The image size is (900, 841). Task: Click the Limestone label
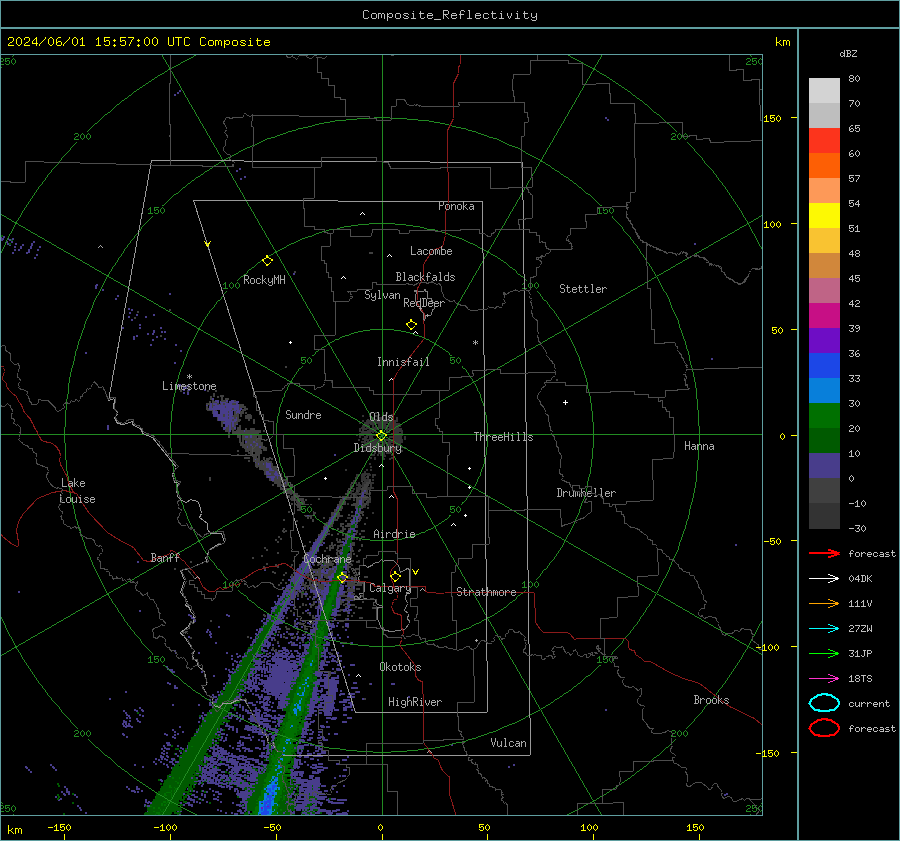pyautogui.click(x=189, y=386)
